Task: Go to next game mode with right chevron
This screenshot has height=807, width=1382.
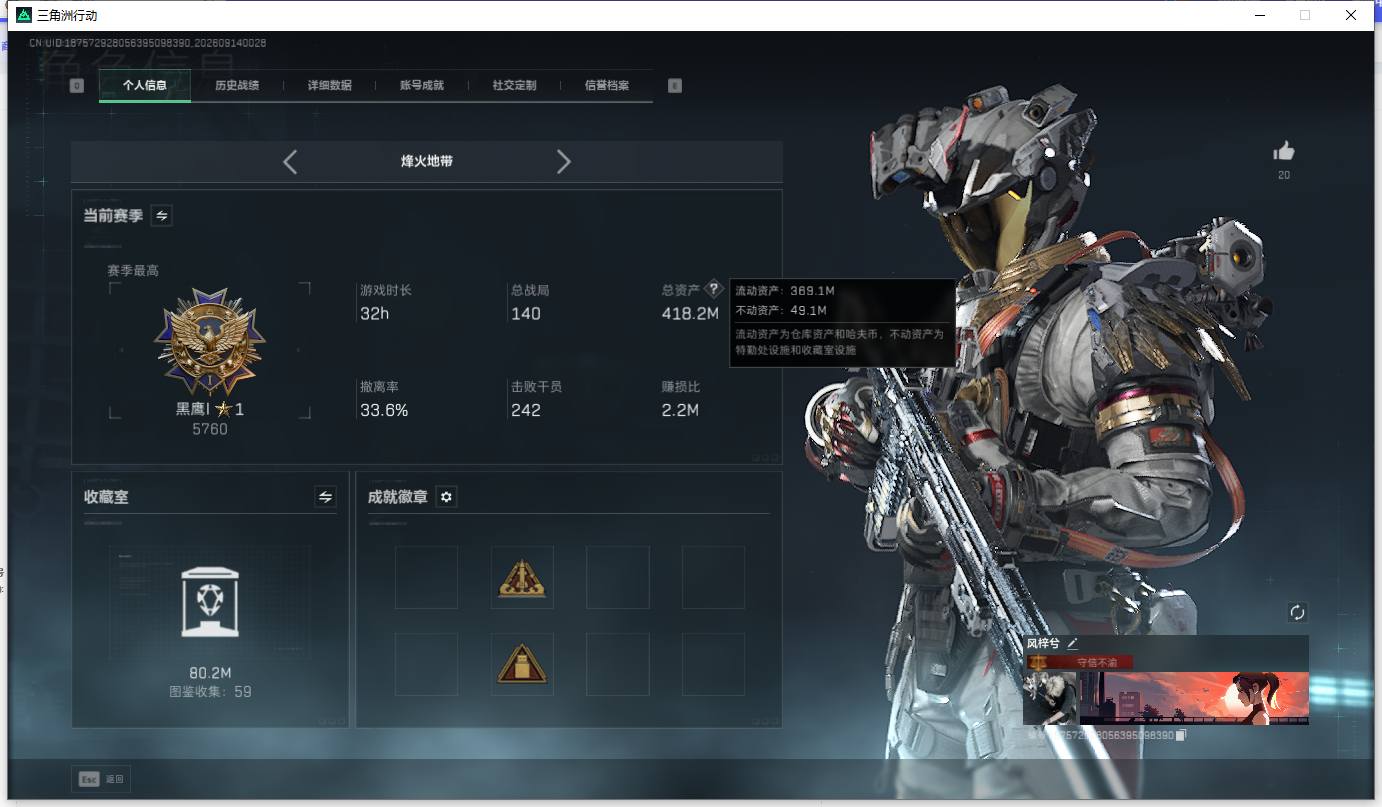Action: [564, 161]
